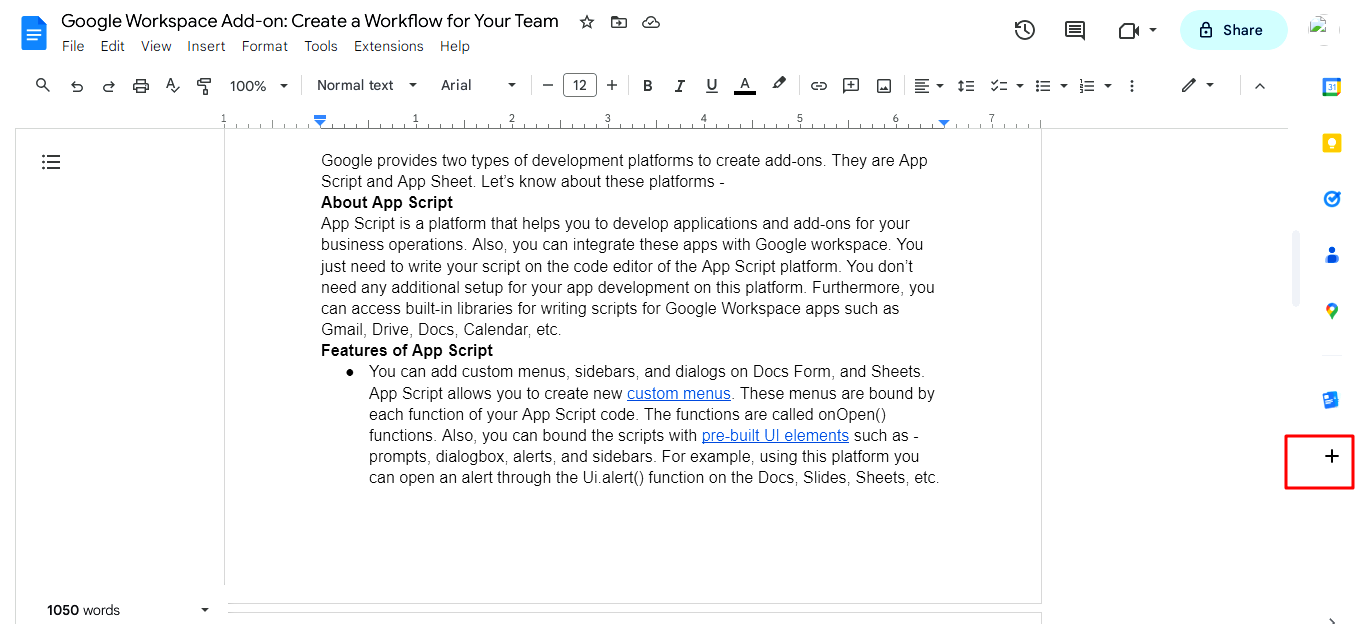Open the zoom 100% dropdown
Viewport: 1359px width, 624px height.
click(x=259, y=86)
